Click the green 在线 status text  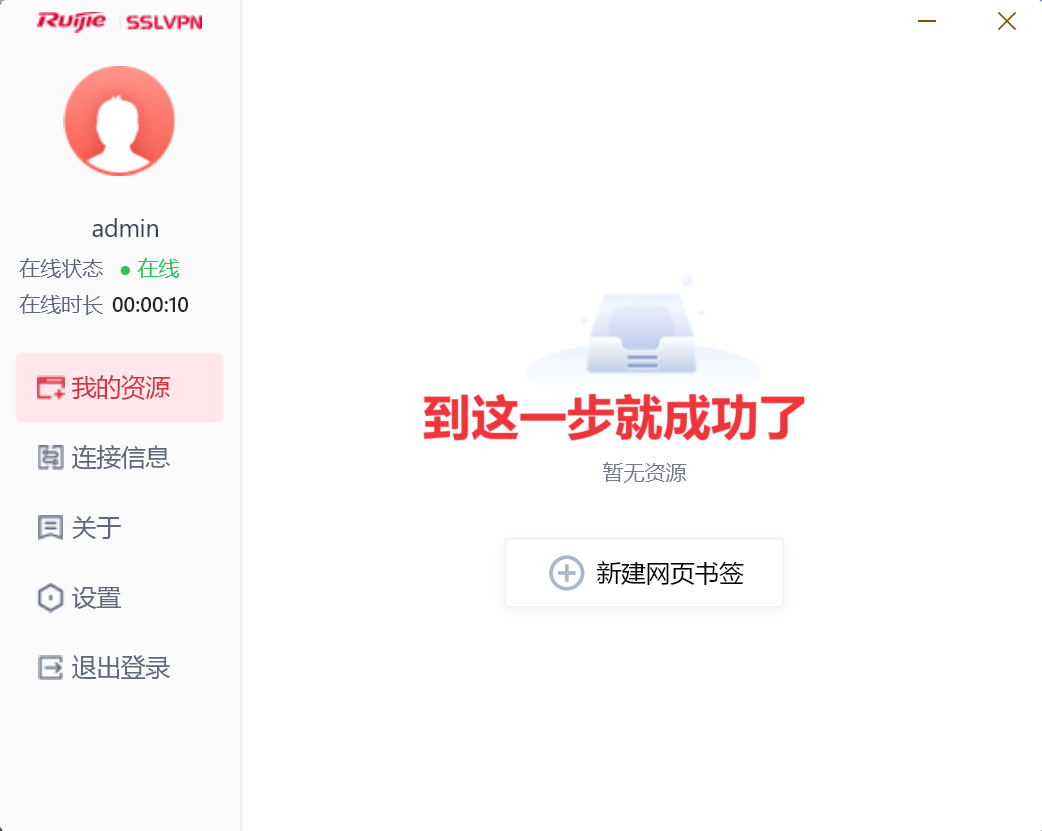[x=158, y=269]
